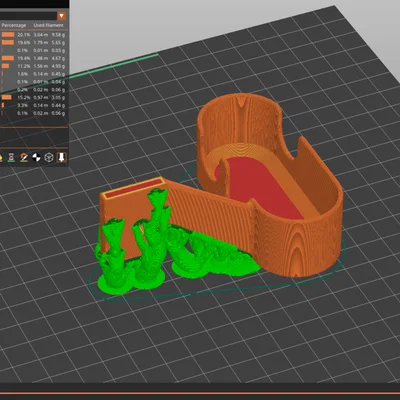Toggle the shells wireframe cube icon
The image size is (400, 400).
click(x=49, y=157)
